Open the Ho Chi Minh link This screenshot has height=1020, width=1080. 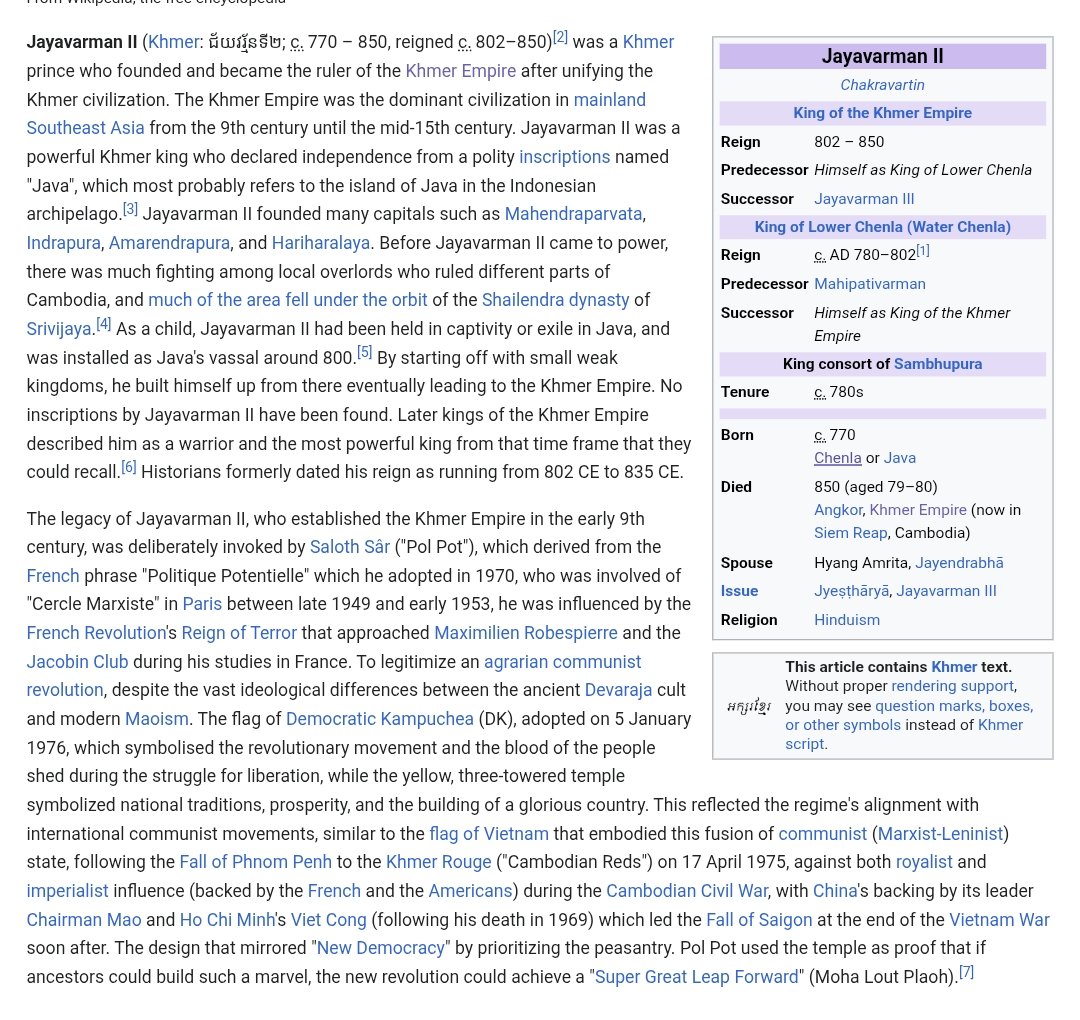227,920
